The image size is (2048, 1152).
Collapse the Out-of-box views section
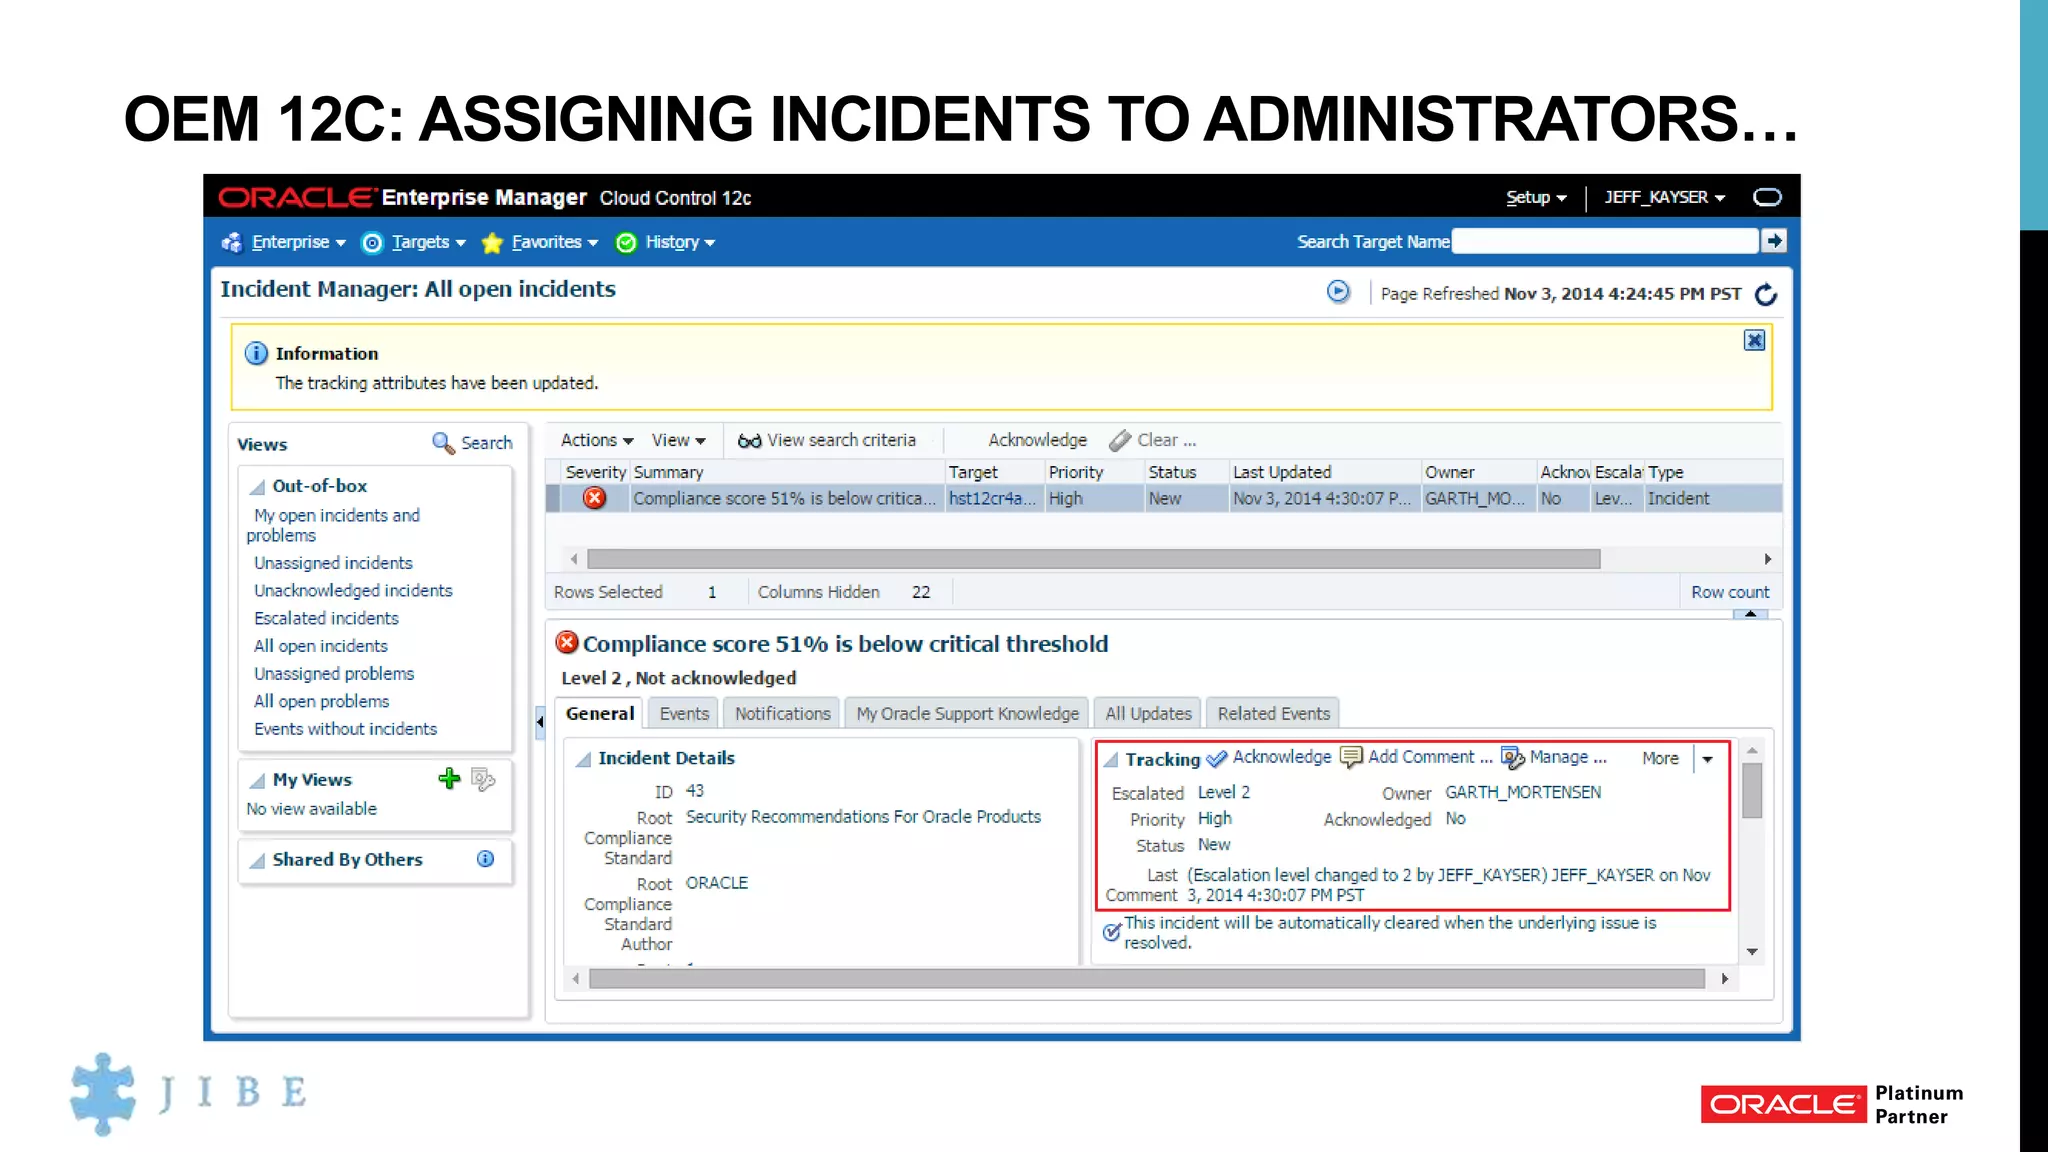(258, 487)
